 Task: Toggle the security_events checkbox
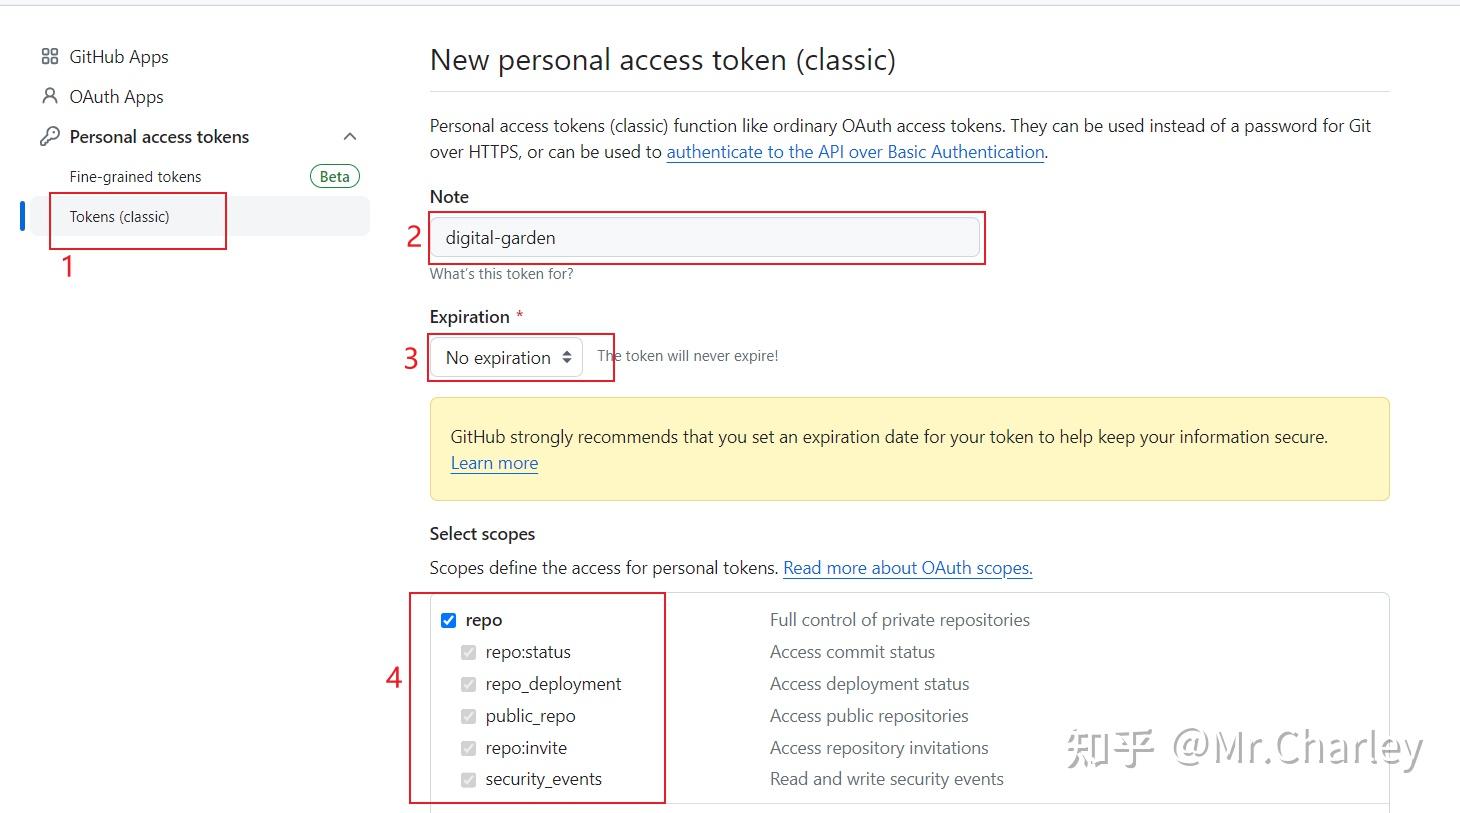point(468,779)
